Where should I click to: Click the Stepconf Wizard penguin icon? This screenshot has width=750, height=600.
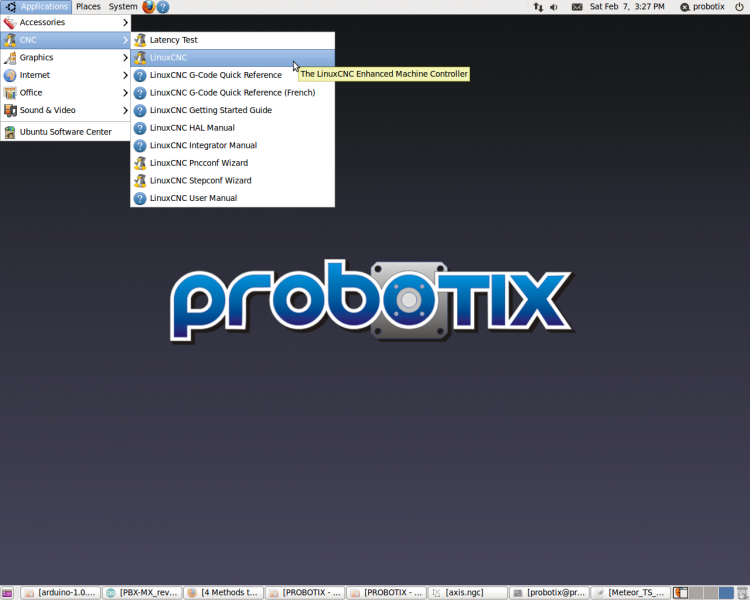[x=140, y=180]
